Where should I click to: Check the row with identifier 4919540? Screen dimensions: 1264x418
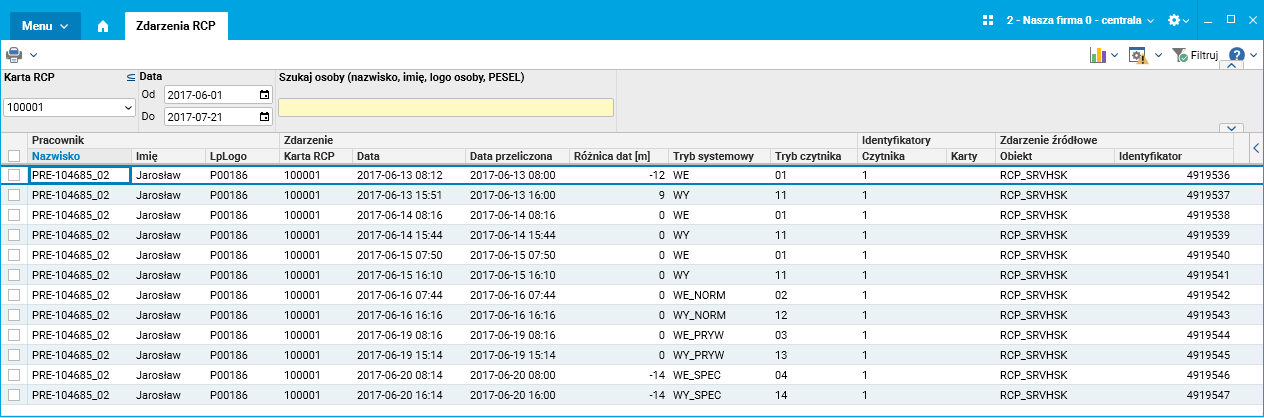[14, 255]
